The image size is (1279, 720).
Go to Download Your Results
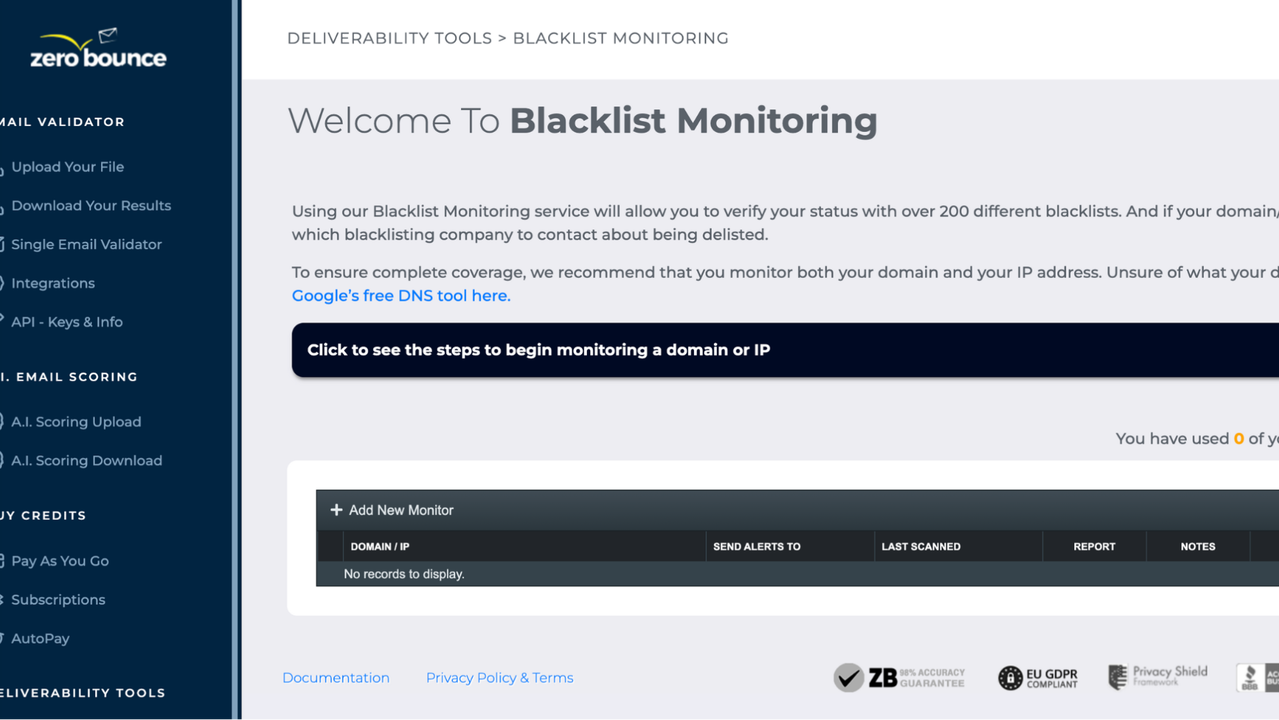pos(91,206)
